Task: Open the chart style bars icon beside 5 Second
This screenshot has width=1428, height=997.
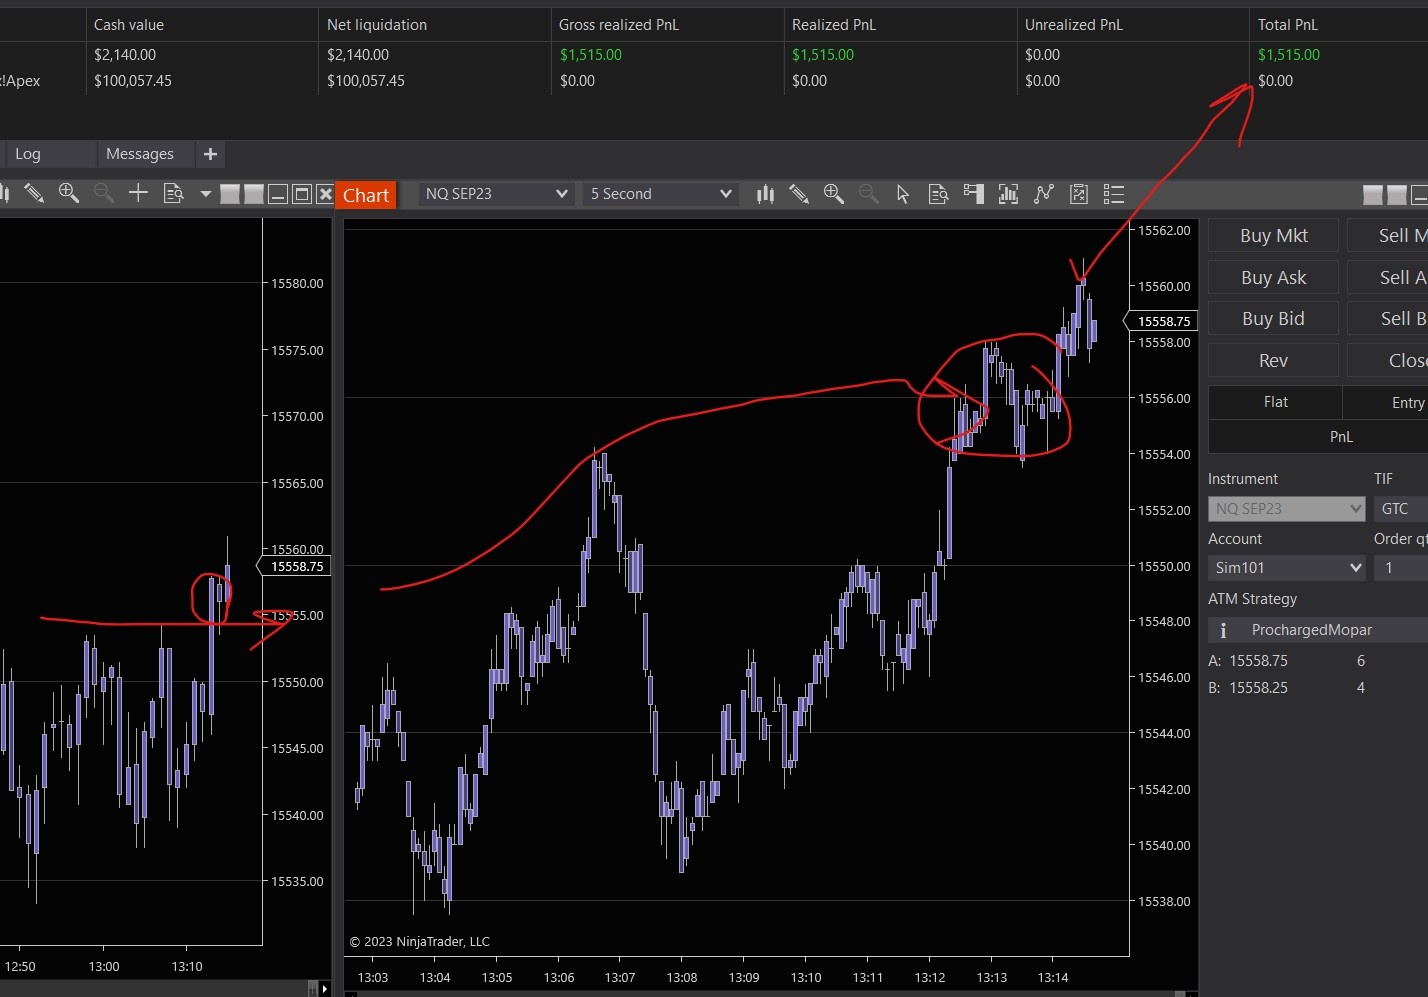Action: click(765, 194)
